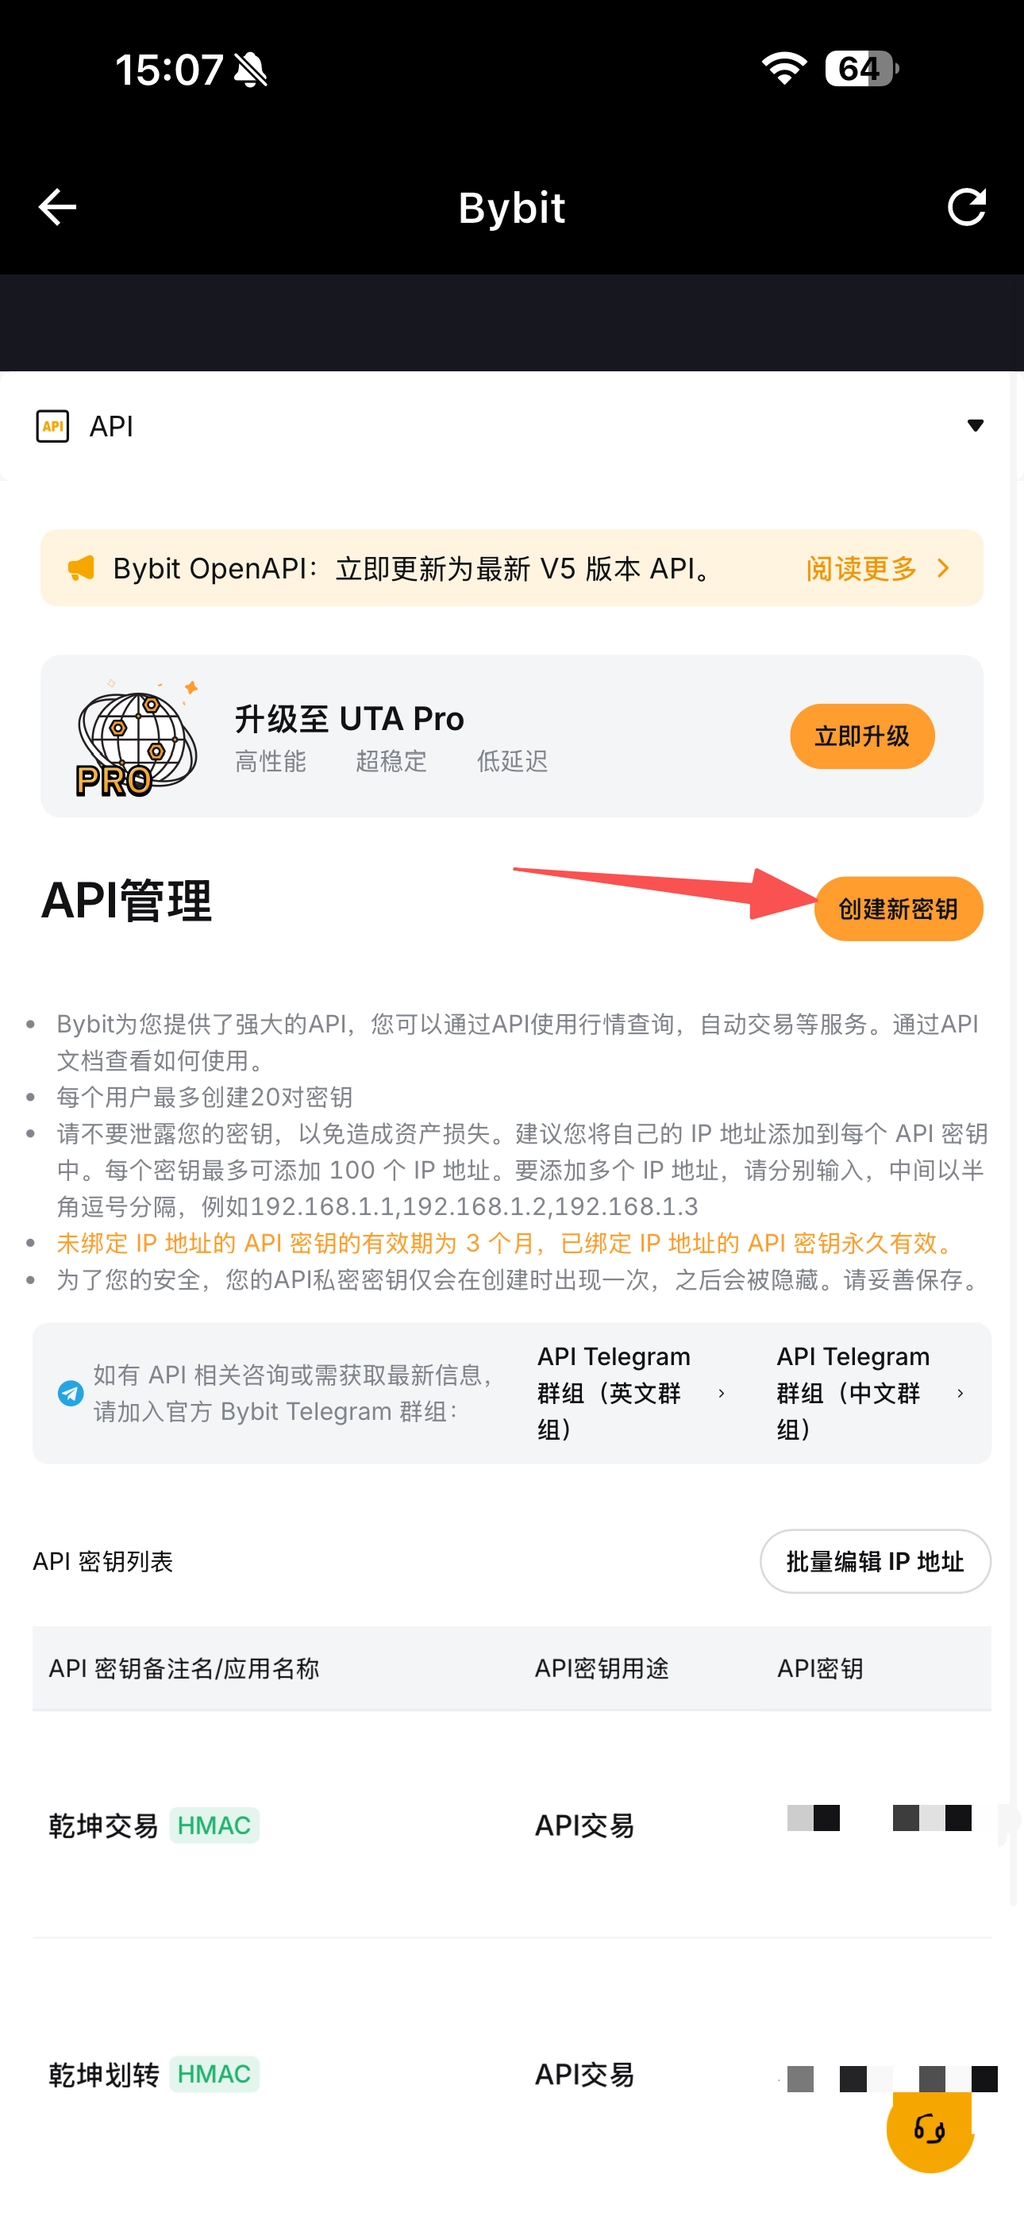
Task: Open the 阅读更多 chevron
Action: click(943, 568)
